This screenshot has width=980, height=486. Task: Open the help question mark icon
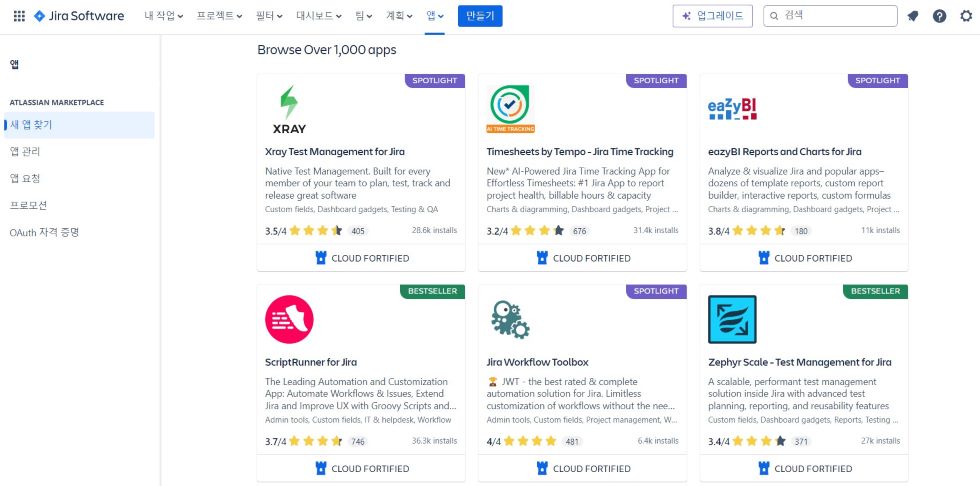coord(939,16)
